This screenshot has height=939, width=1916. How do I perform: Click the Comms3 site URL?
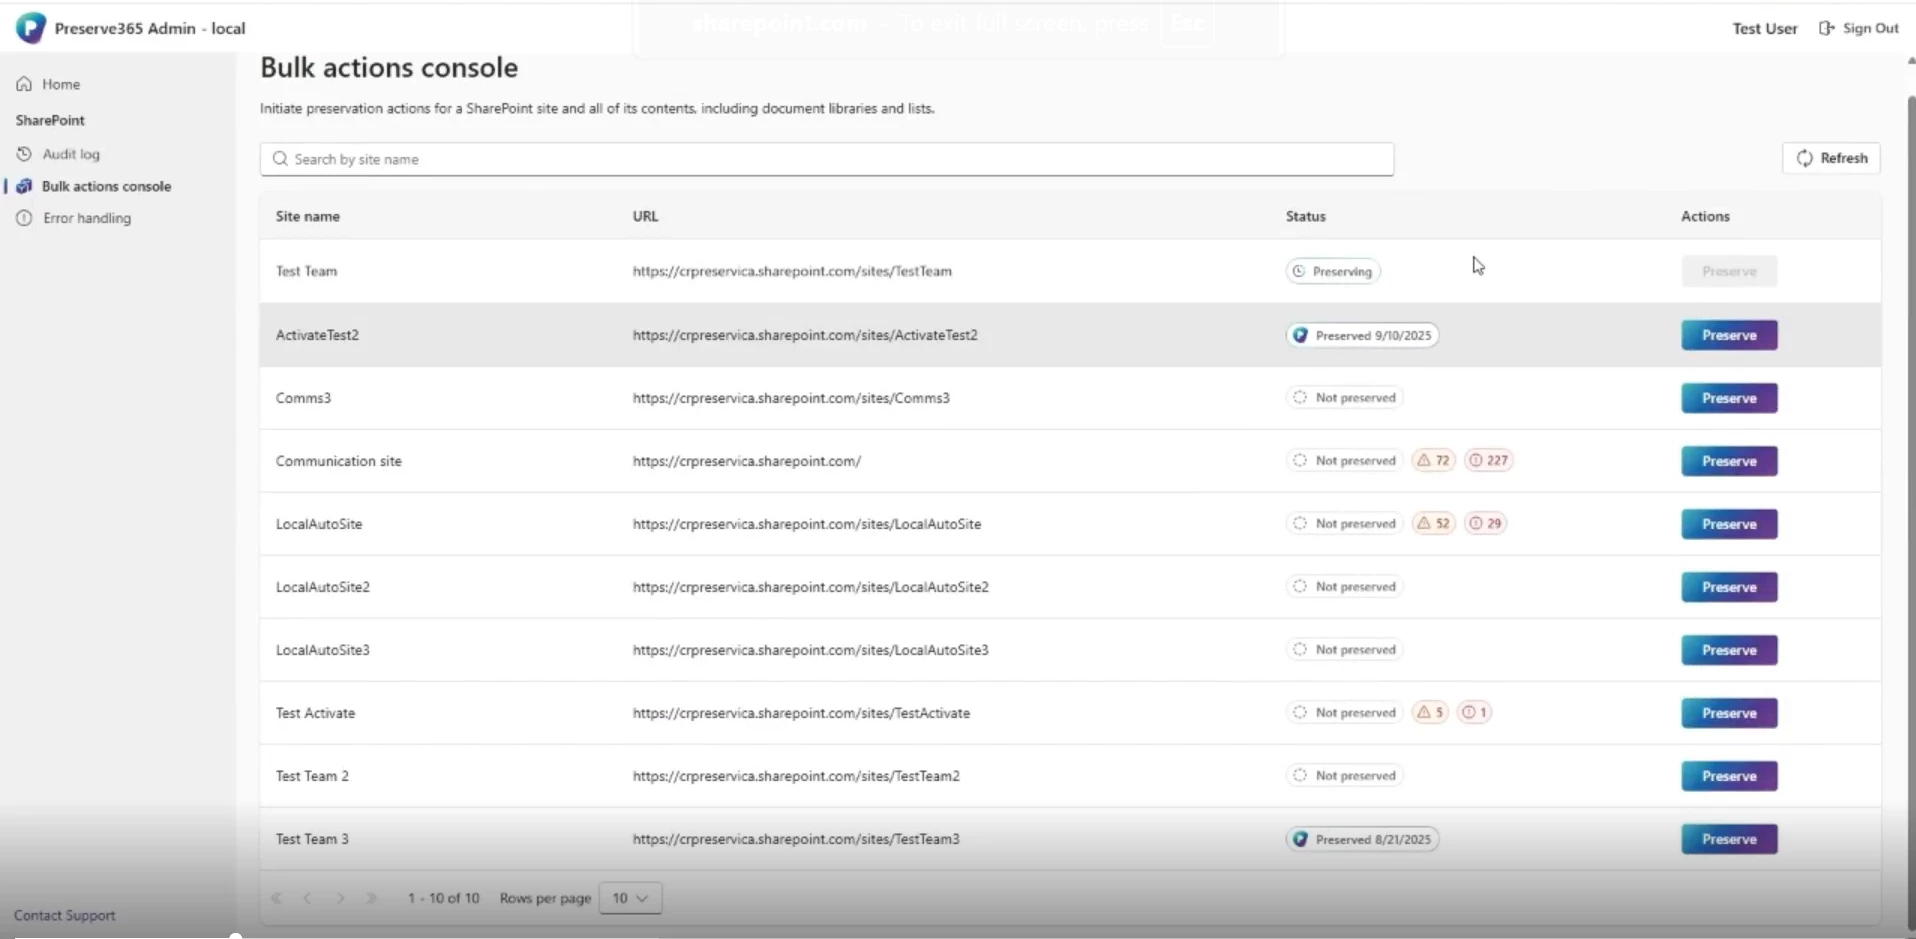[x=791, y=398]
